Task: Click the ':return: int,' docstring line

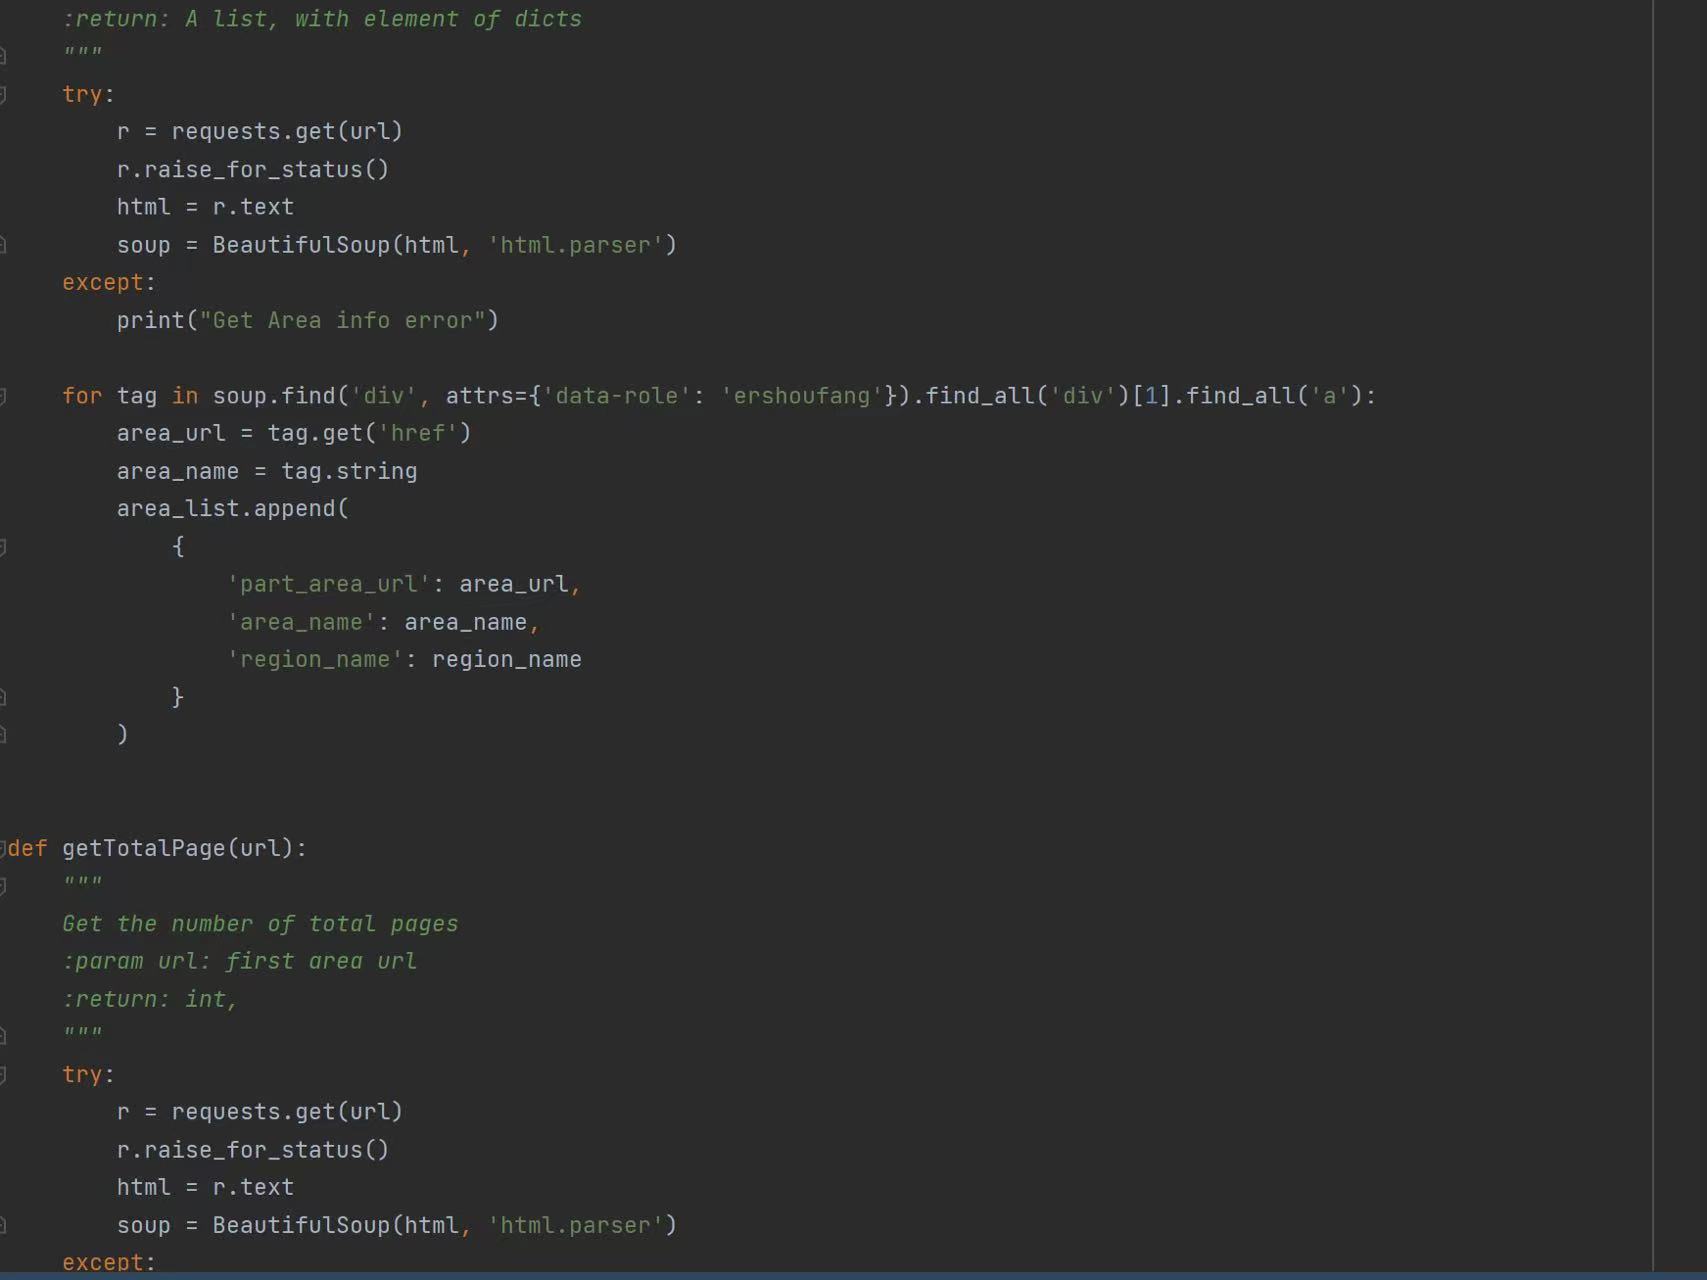Action: [150, 999]
